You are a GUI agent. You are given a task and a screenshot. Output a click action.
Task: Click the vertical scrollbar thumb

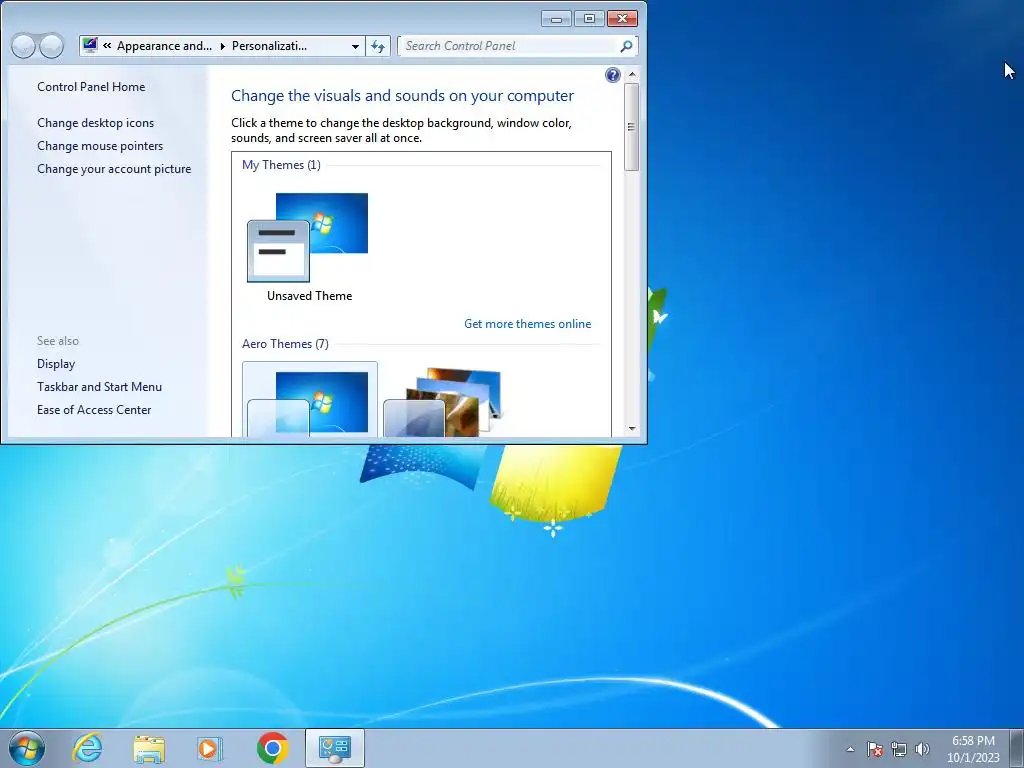[x=631, y=127]
